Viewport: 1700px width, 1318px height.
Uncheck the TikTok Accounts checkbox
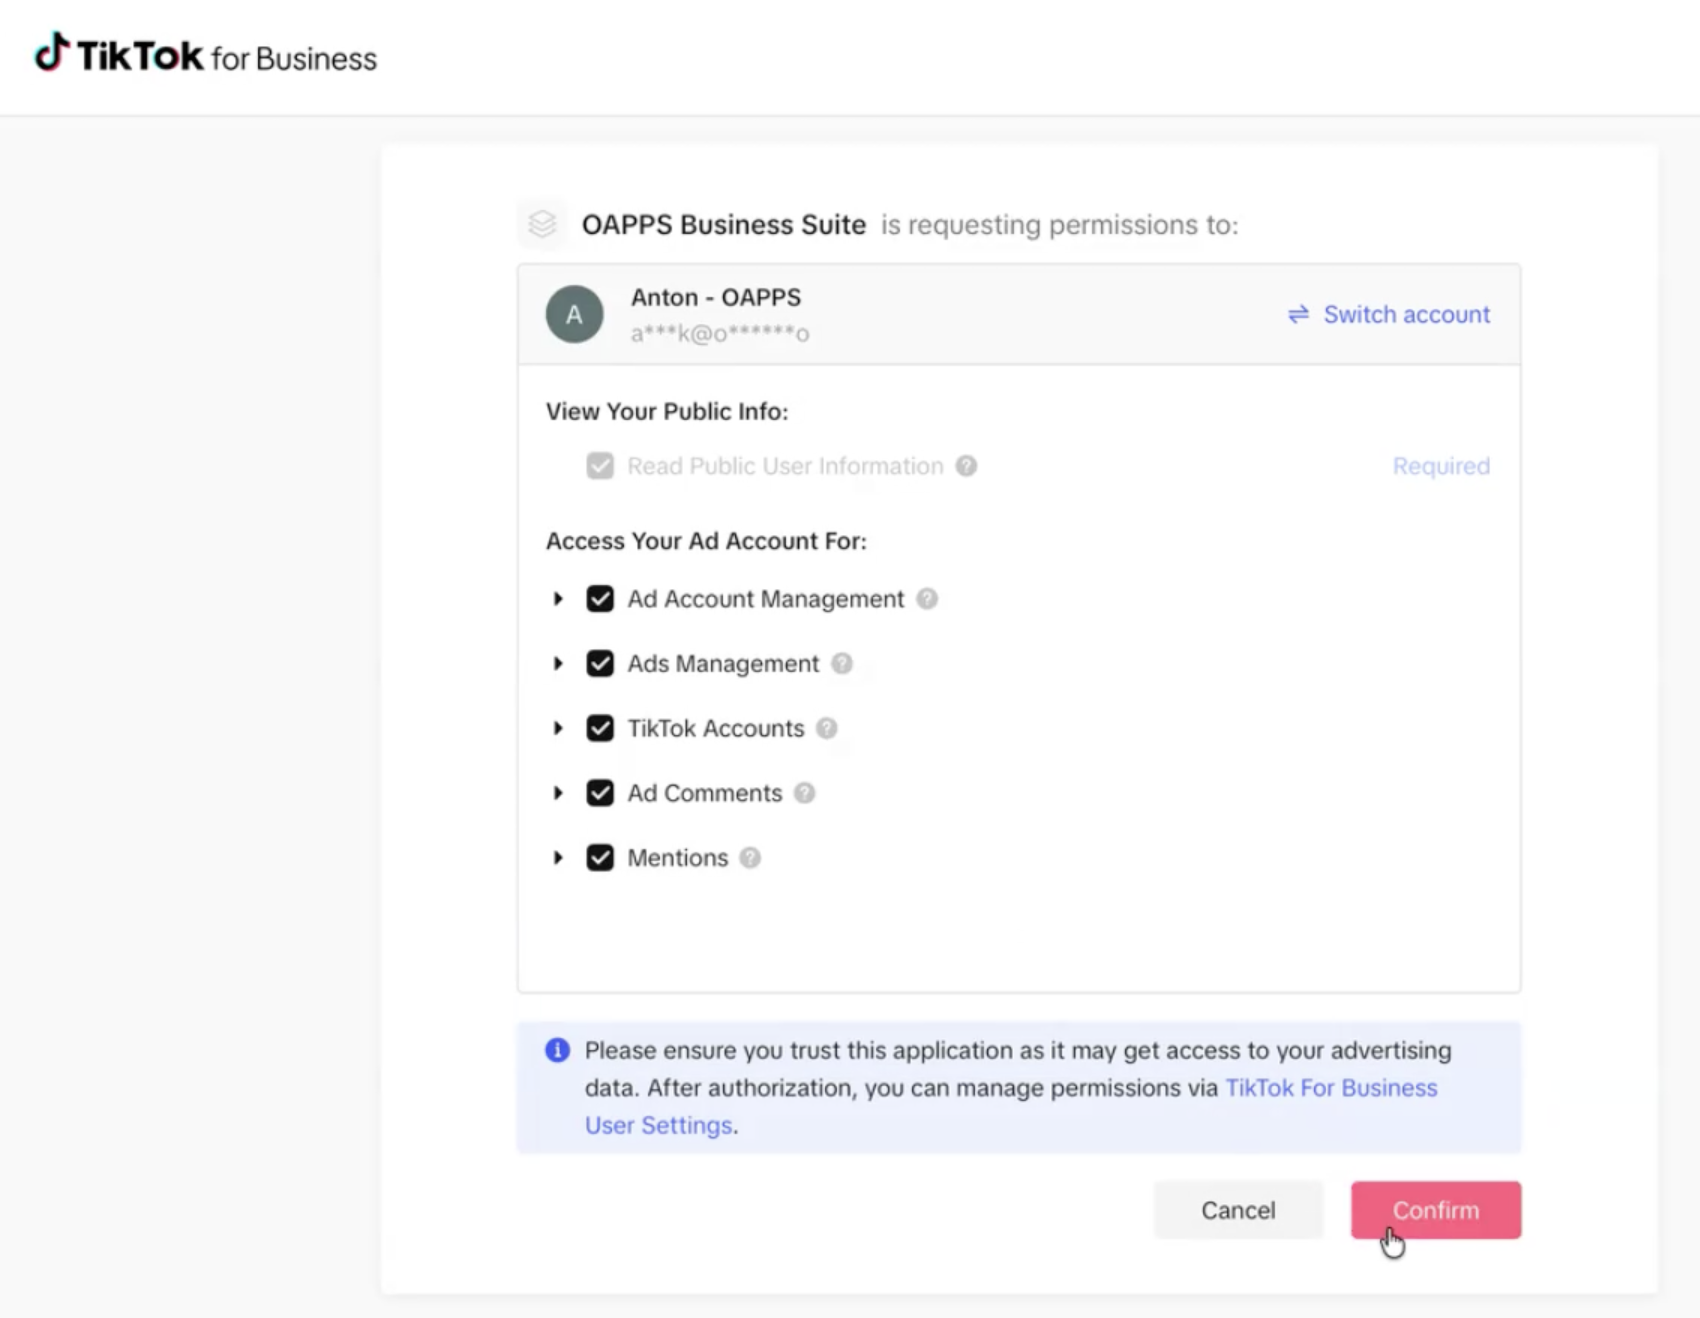(x=600, y=728)
